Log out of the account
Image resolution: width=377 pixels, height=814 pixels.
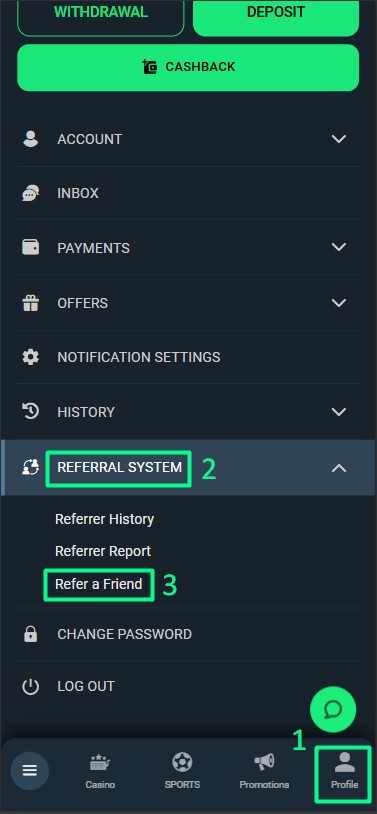[188, 687]
